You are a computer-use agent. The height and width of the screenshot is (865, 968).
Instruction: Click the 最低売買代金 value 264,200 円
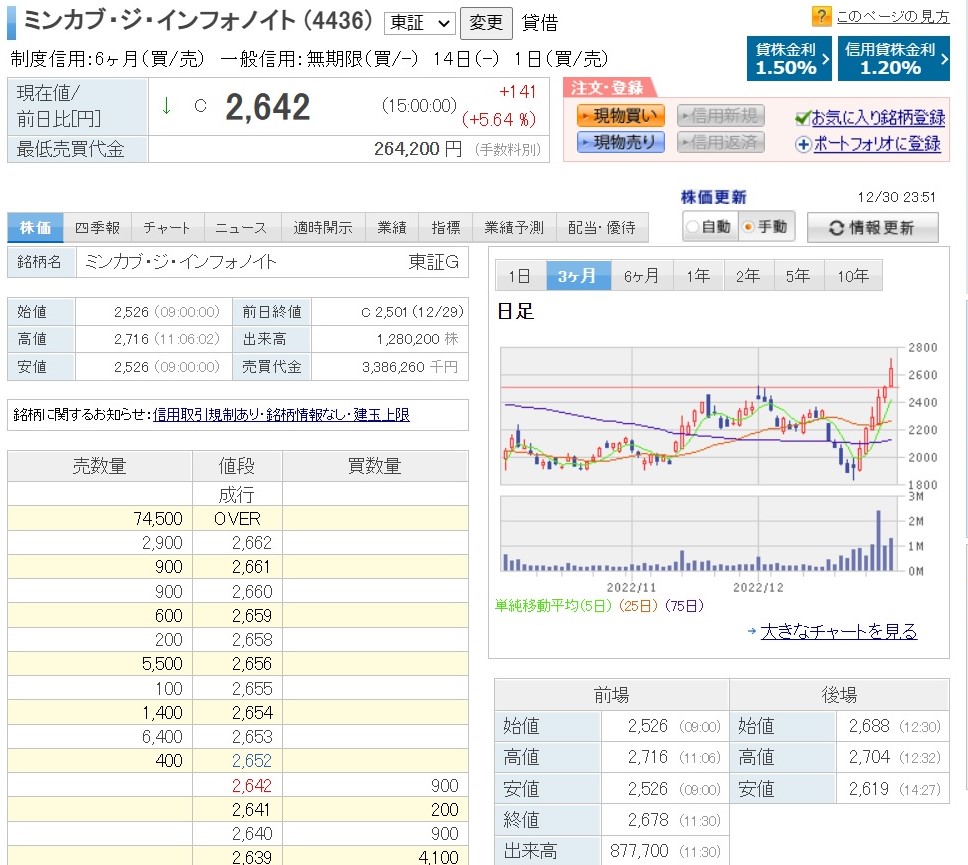[418, 149]
